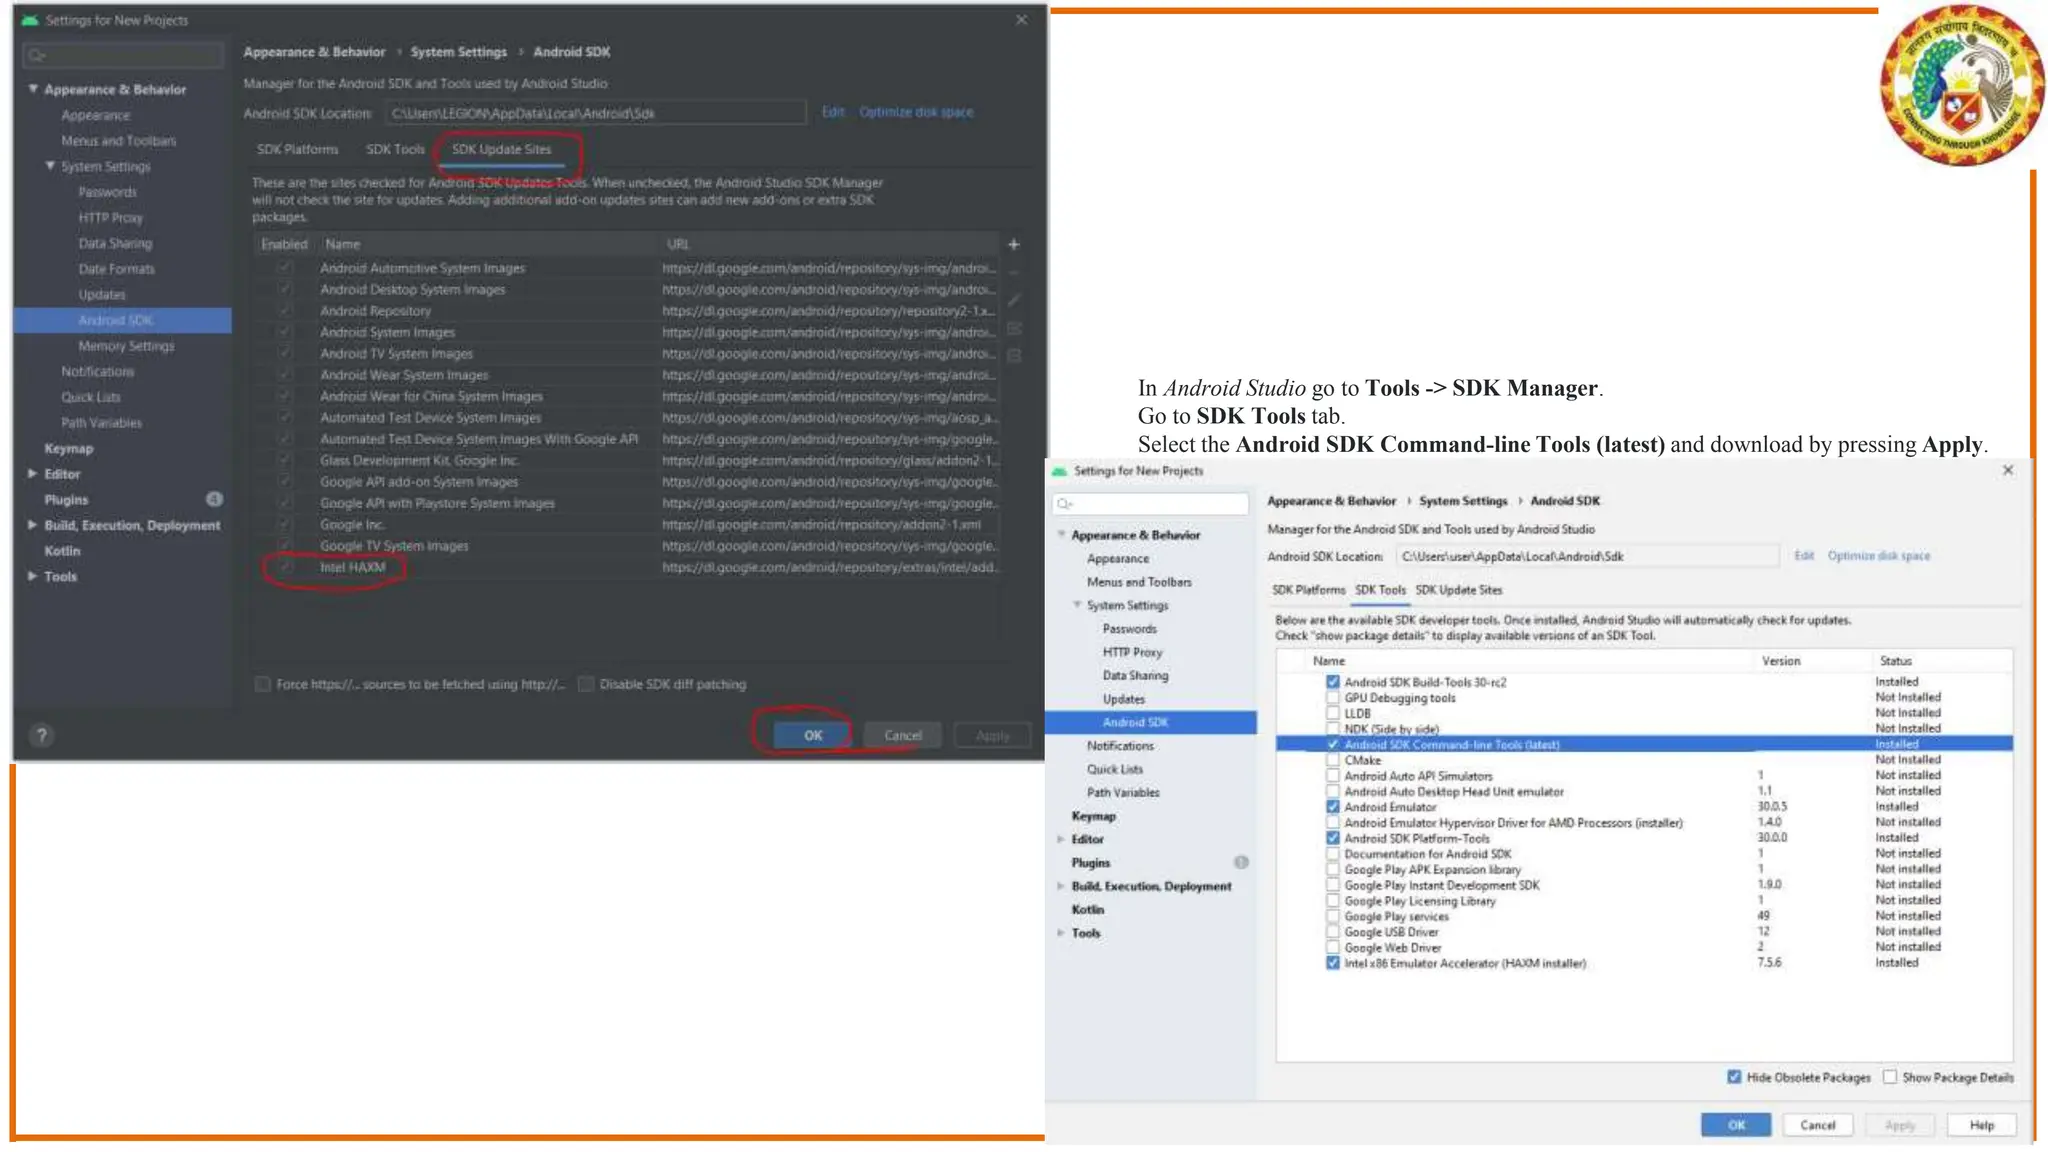Click the Android Studio title icon in dark window
This screenshot has height=1152, width=2048.
click(30, 20)
